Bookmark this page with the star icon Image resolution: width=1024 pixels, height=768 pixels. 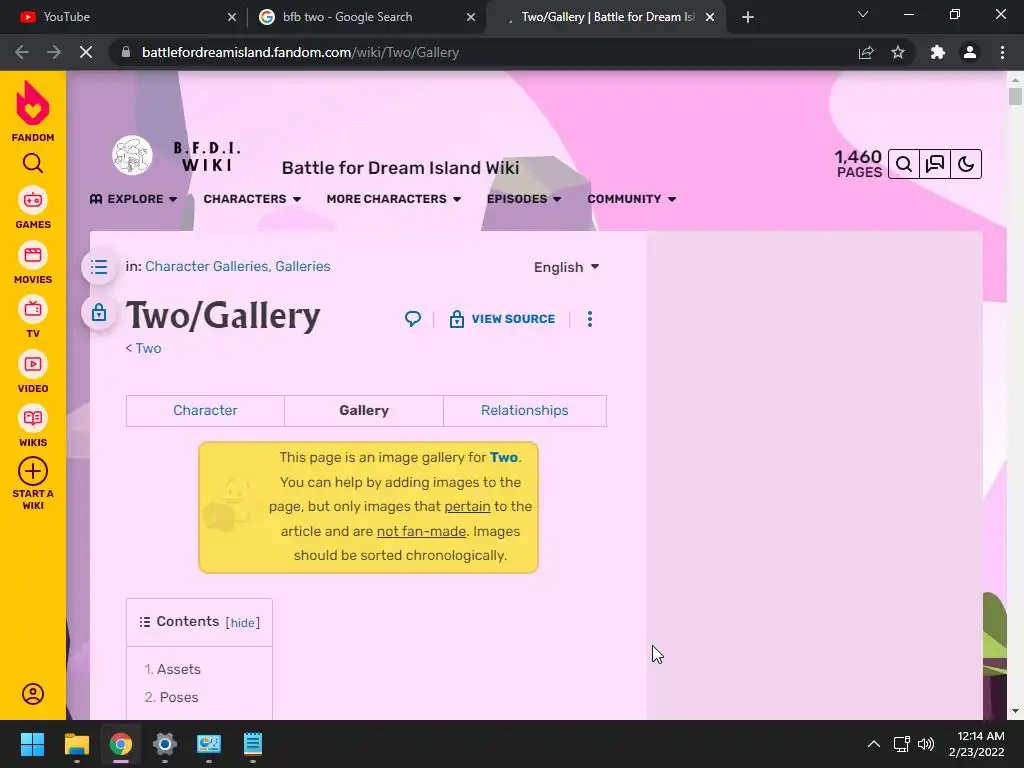pyautogui.click(x=898, y=52)
